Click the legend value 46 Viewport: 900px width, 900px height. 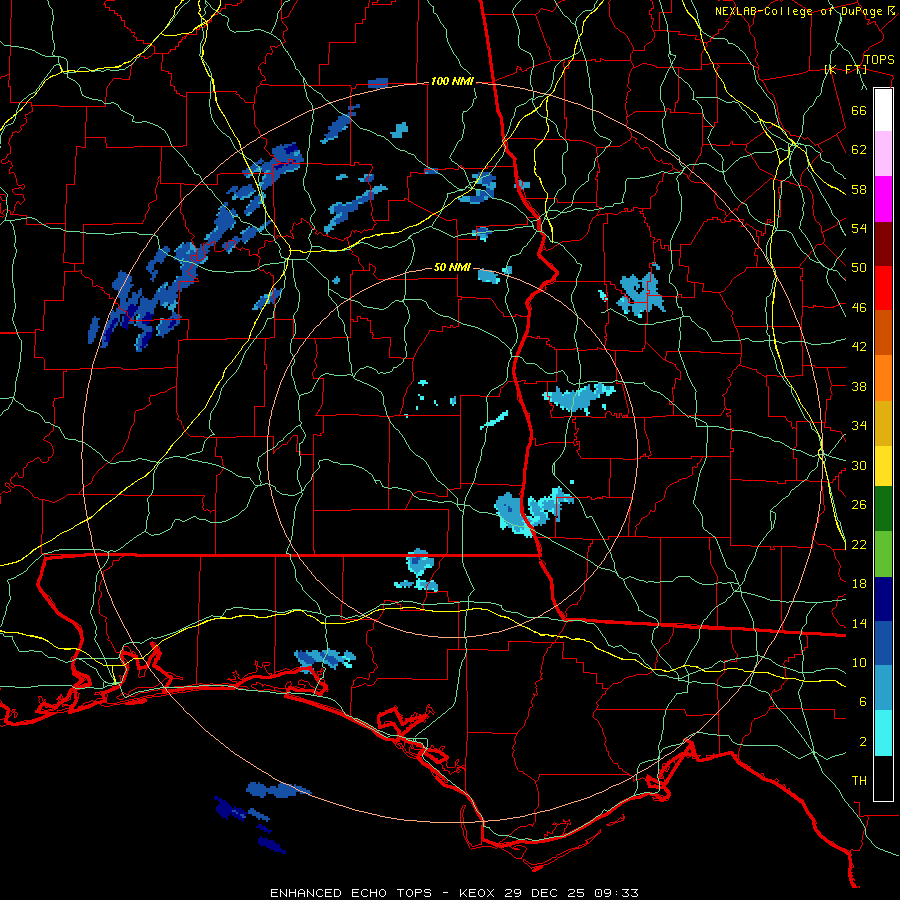(859, 308)
